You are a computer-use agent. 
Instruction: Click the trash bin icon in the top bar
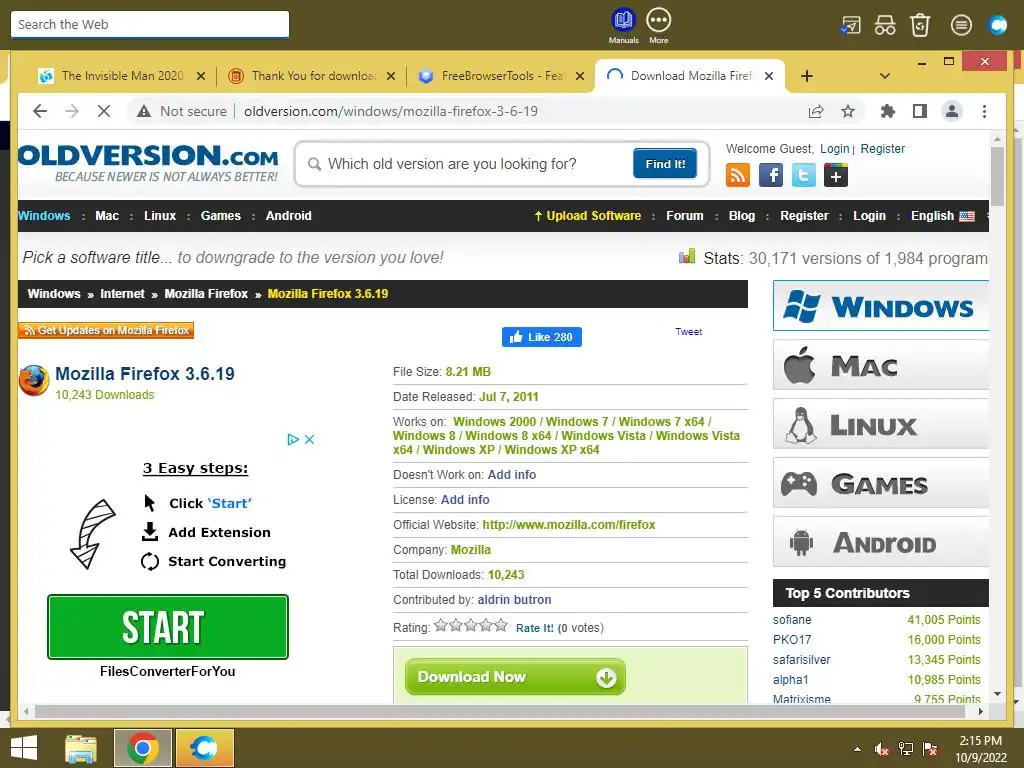920,25
